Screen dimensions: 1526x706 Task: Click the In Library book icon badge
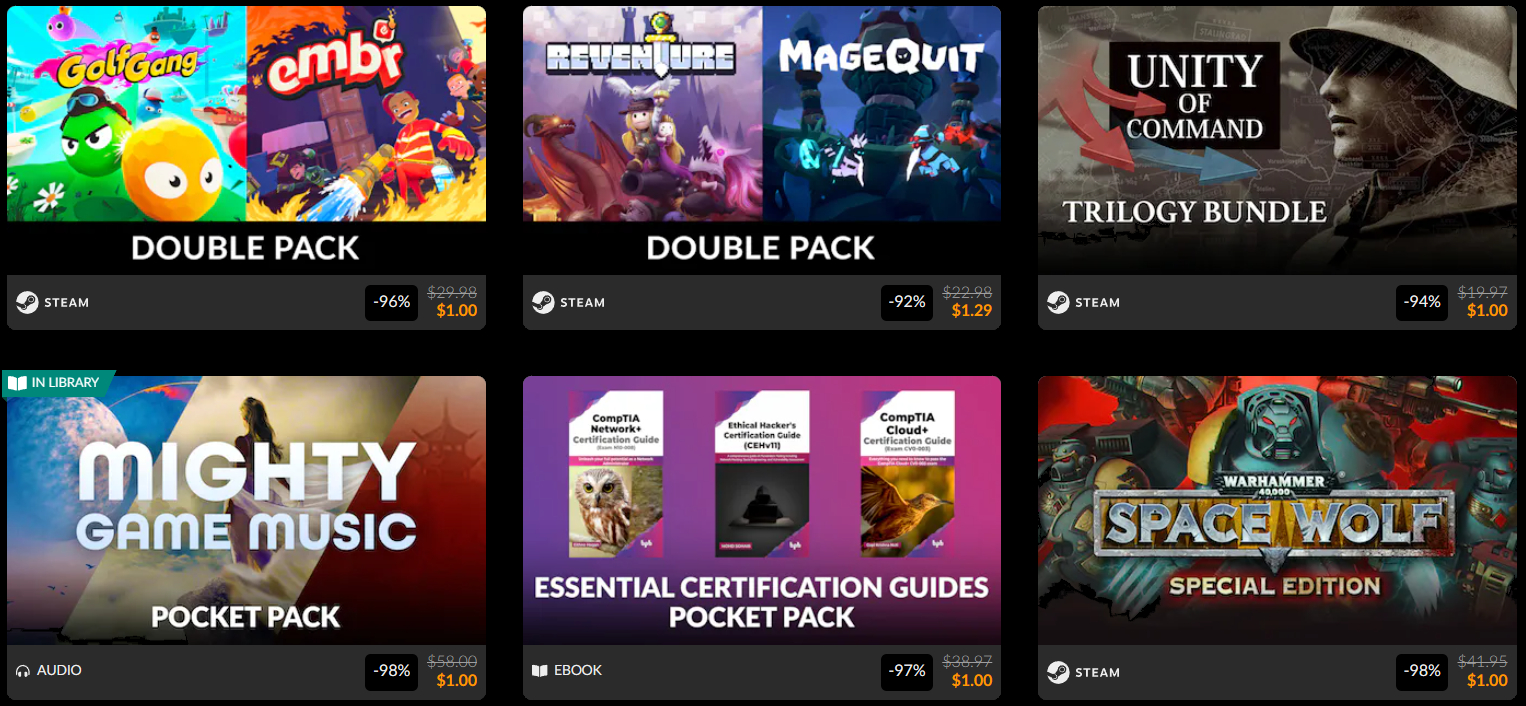pos(17,382)
